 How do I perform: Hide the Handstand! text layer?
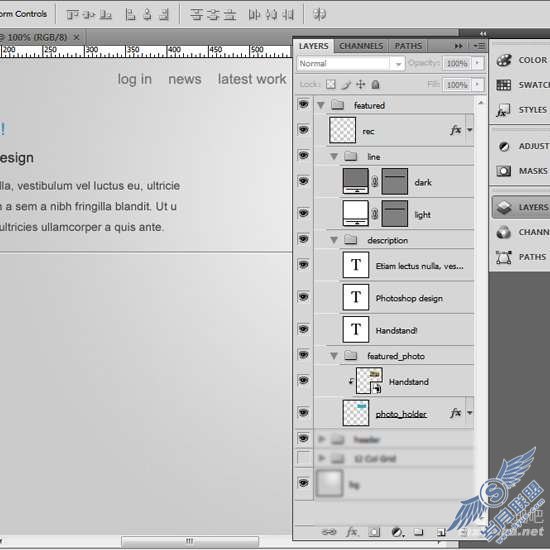[303, 329]
